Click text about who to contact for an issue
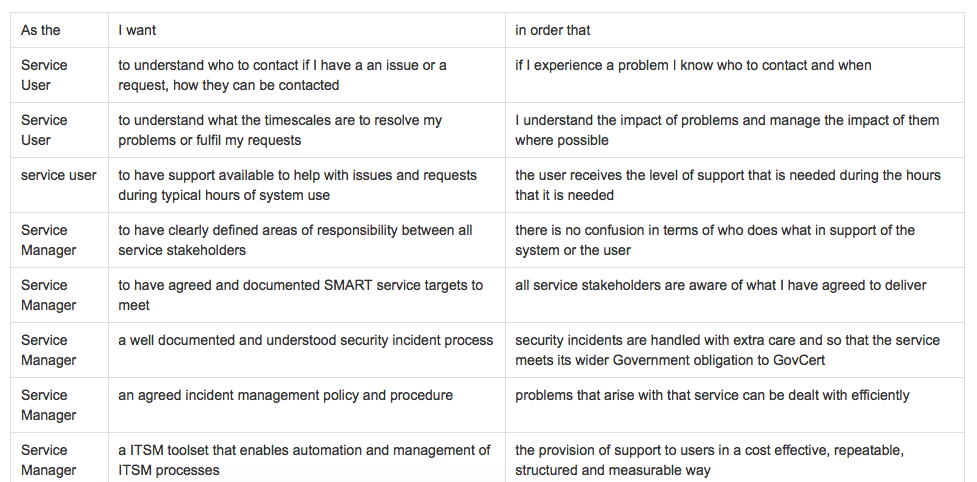 click(307, 75)
